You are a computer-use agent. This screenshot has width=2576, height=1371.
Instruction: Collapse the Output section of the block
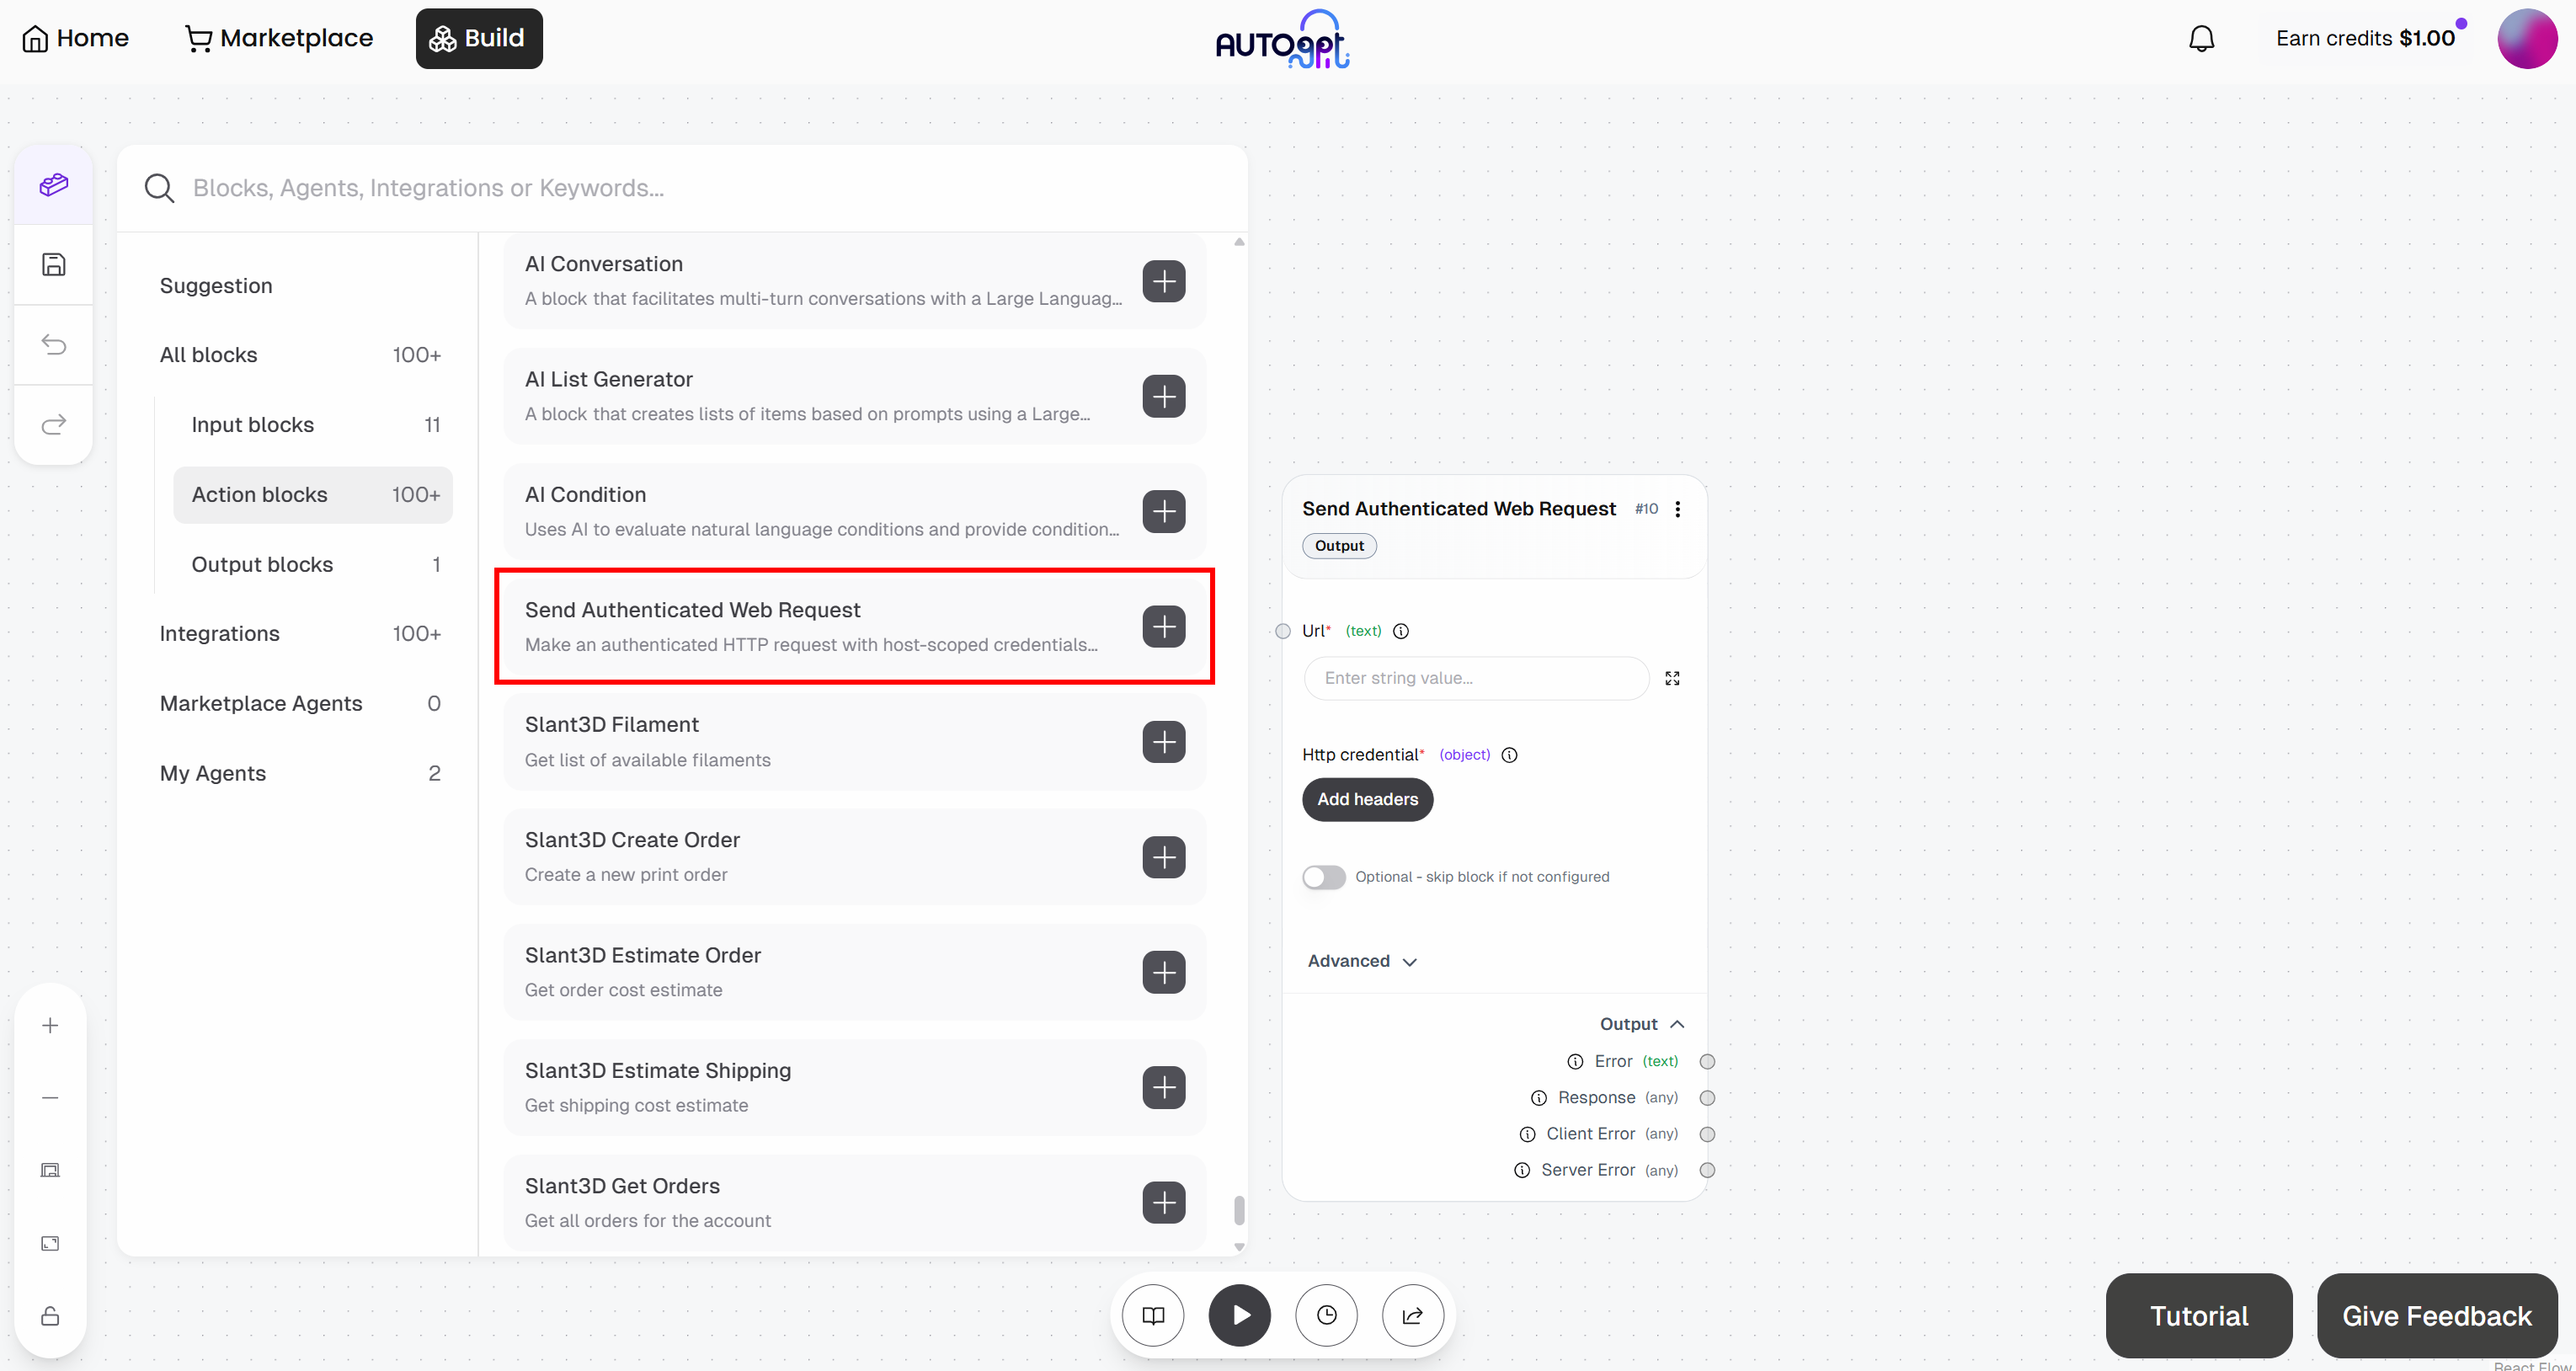[1643, 1023]
